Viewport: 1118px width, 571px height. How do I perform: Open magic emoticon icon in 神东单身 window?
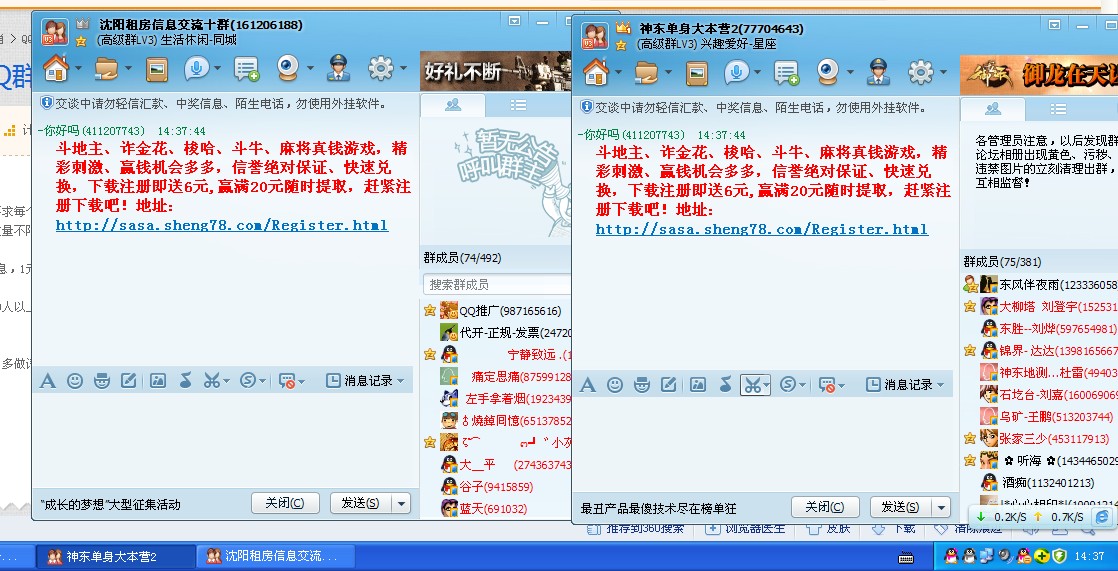[642, 385]
